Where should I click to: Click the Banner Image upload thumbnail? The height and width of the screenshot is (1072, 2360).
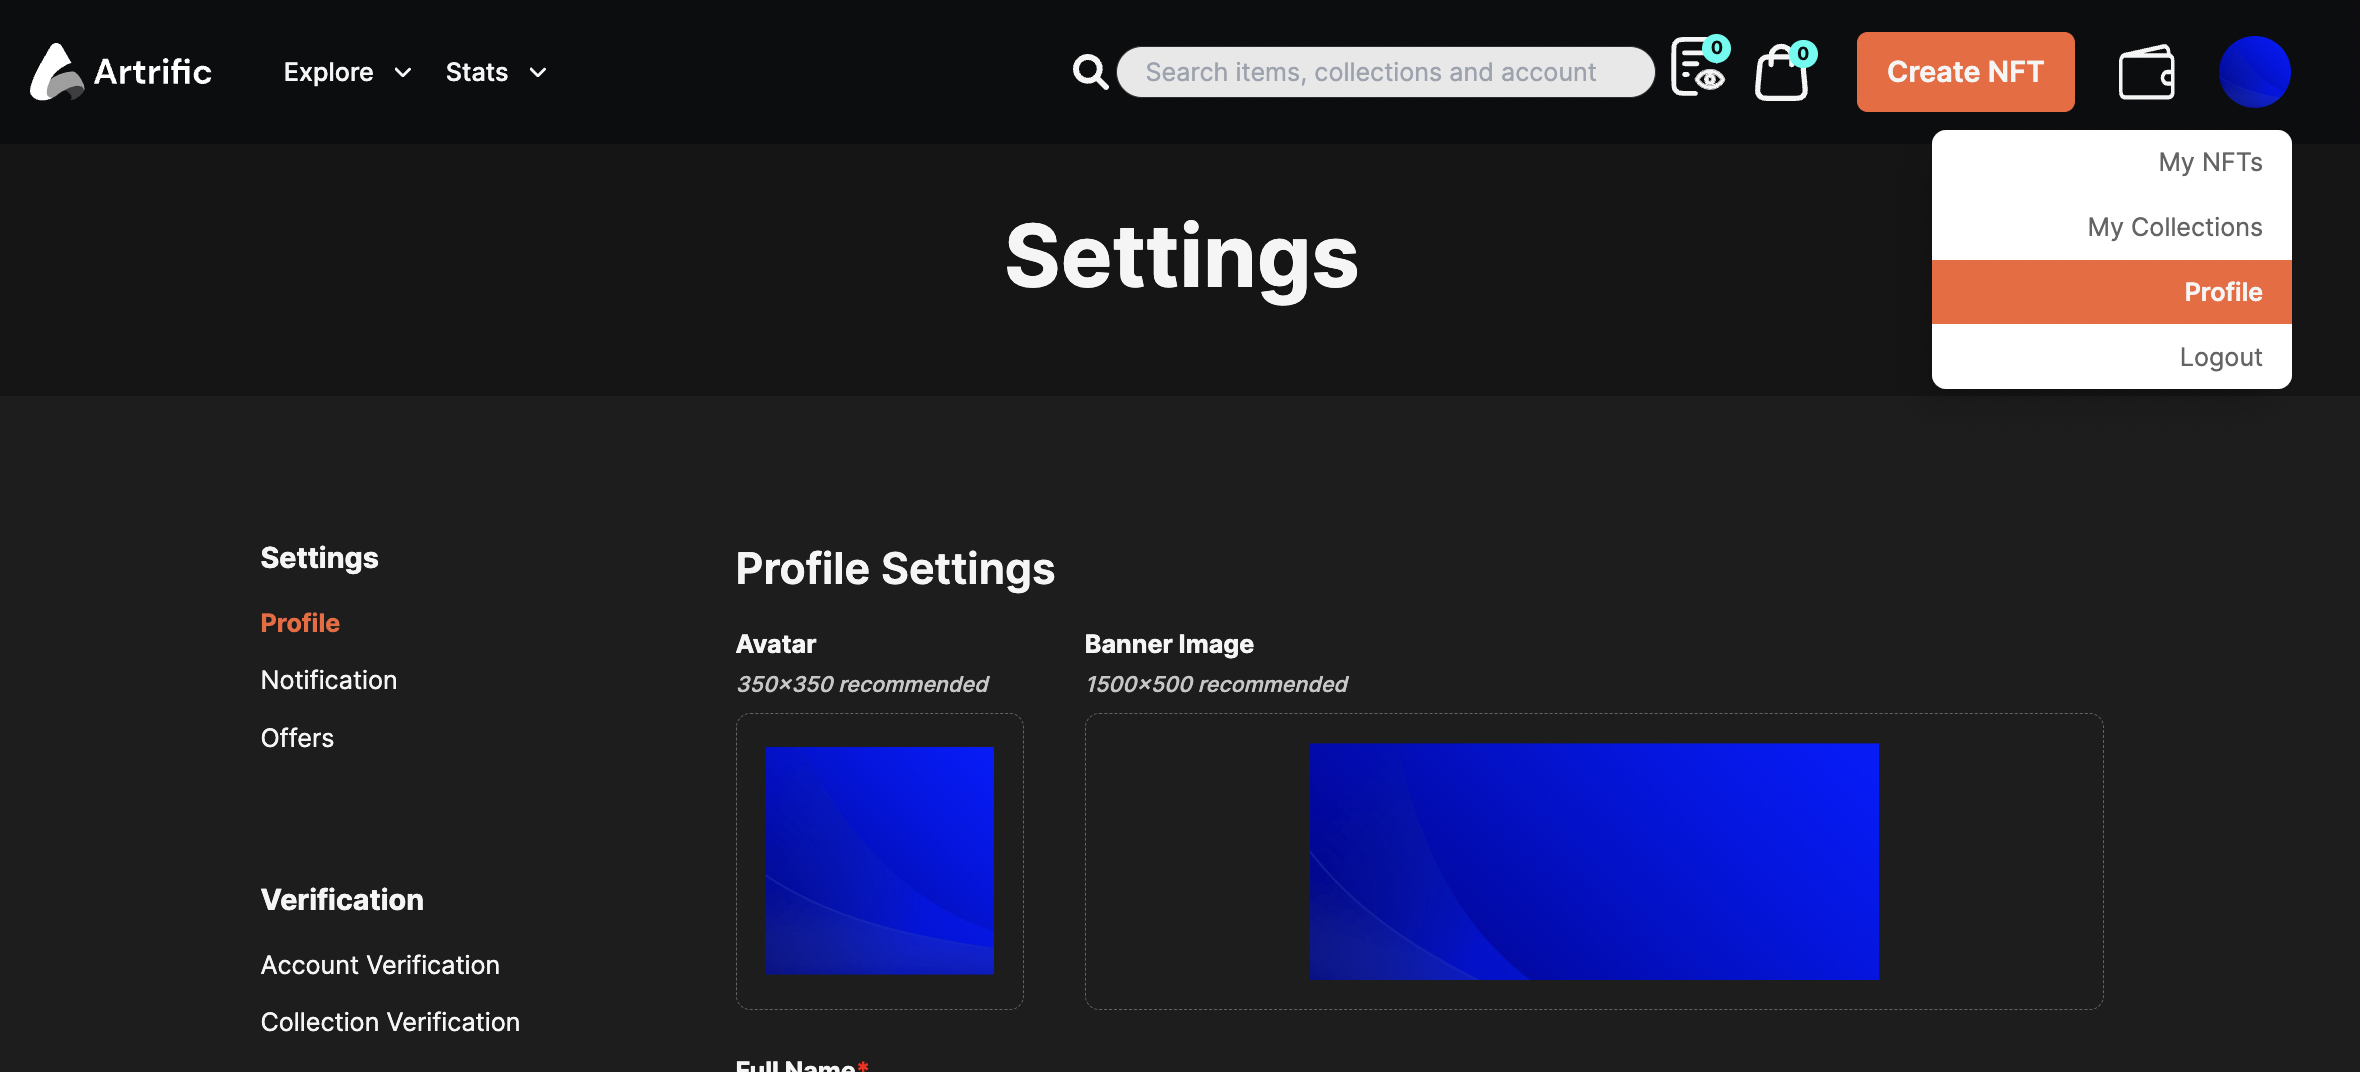coord(1593,861)
